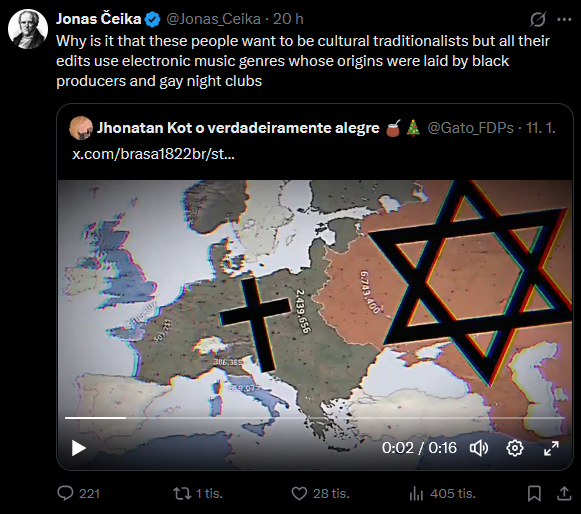Viewport: 581px width, 514px height.
Task: Click the repost arrows icon
Action: [x=182, y=493]
